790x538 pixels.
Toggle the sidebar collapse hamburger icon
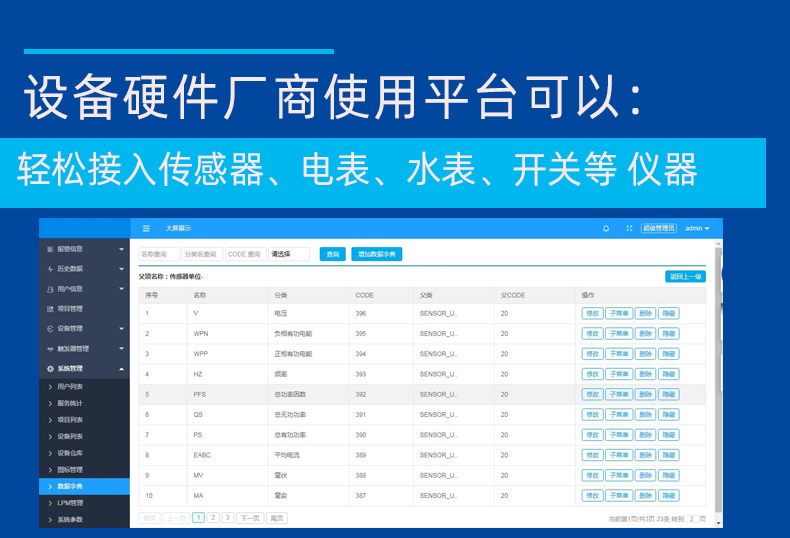(x=146, y=228)
